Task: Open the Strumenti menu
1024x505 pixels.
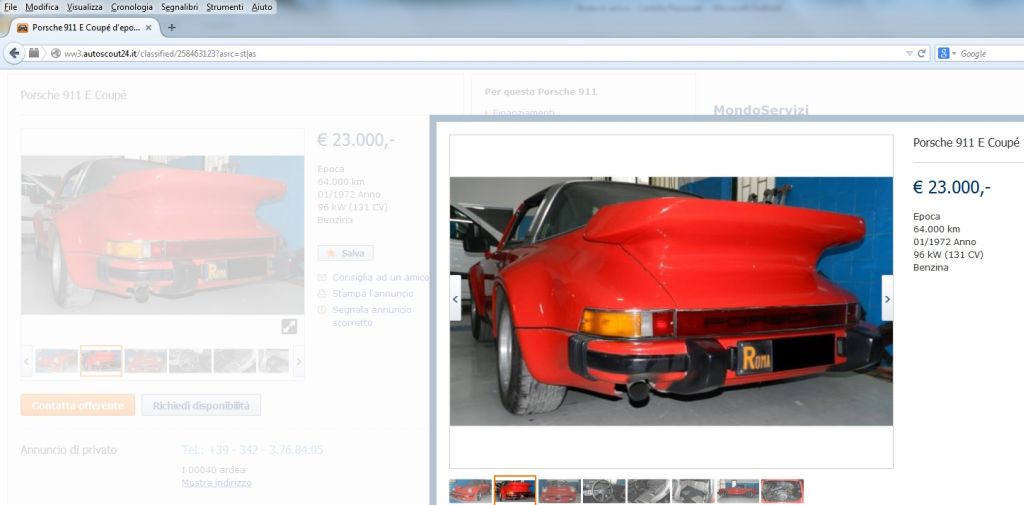Action: (225, 7)
